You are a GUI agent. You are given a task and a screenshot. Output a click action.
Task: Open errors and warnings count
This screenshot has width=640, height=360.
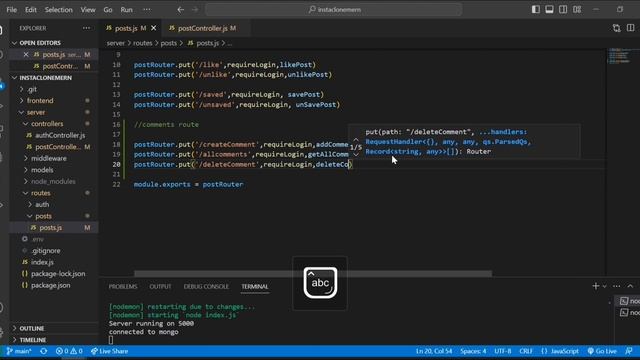coord(69,351)
